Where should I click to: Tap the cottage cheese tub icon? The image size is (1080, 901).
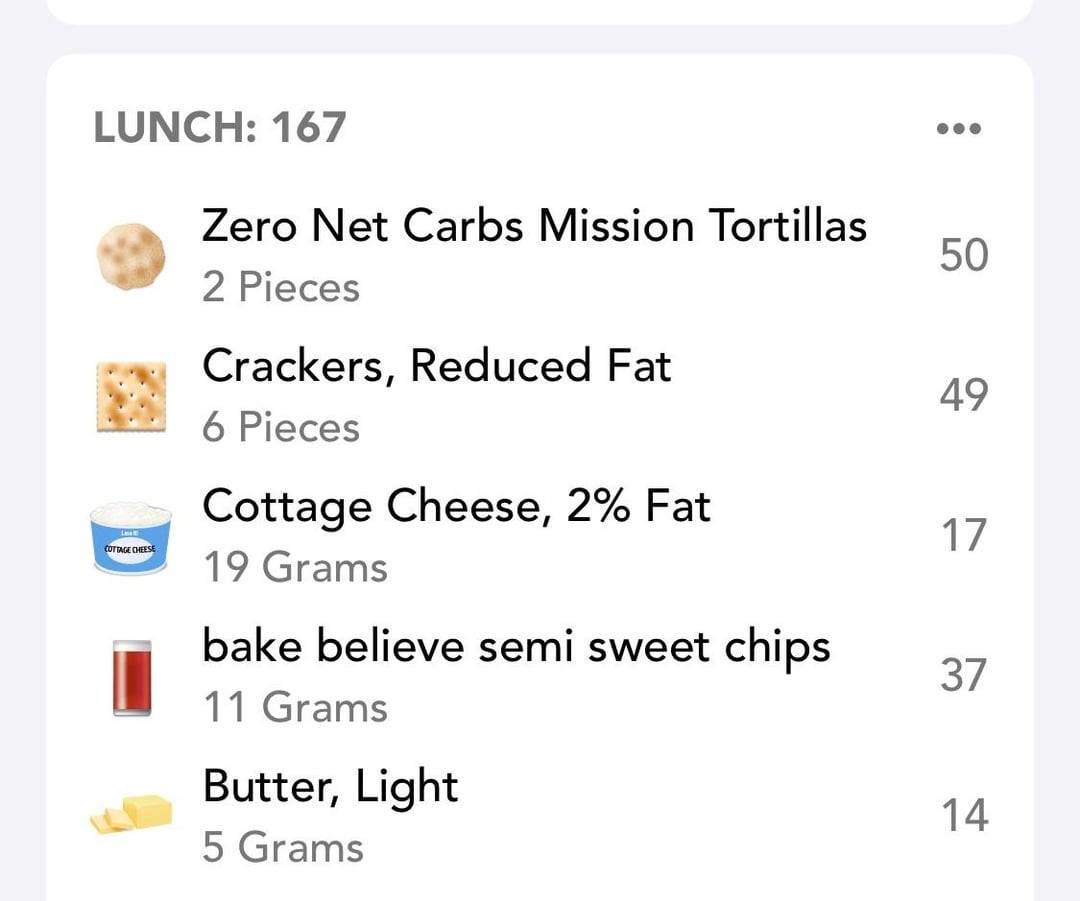(131, 538)
